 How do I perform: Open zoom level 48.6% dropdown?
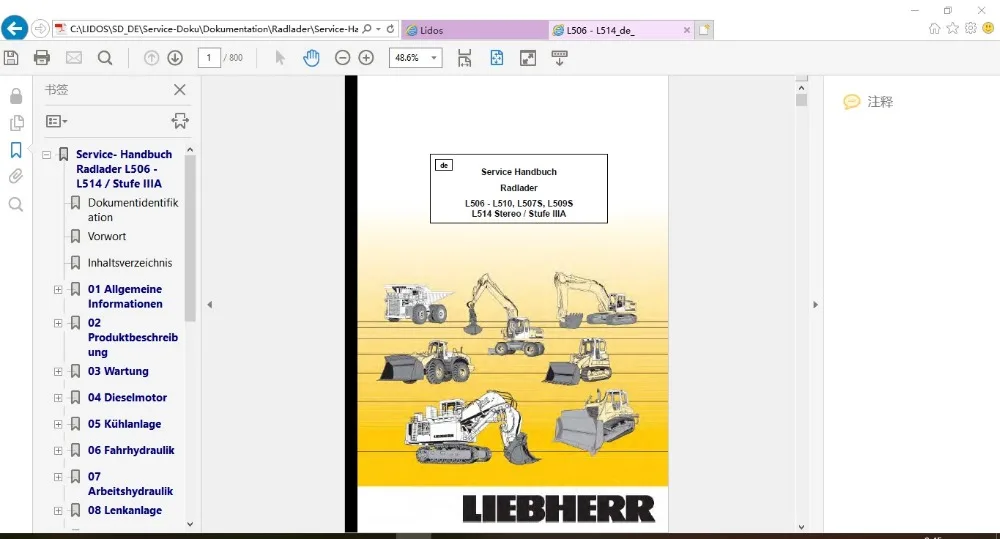[416, 58]
